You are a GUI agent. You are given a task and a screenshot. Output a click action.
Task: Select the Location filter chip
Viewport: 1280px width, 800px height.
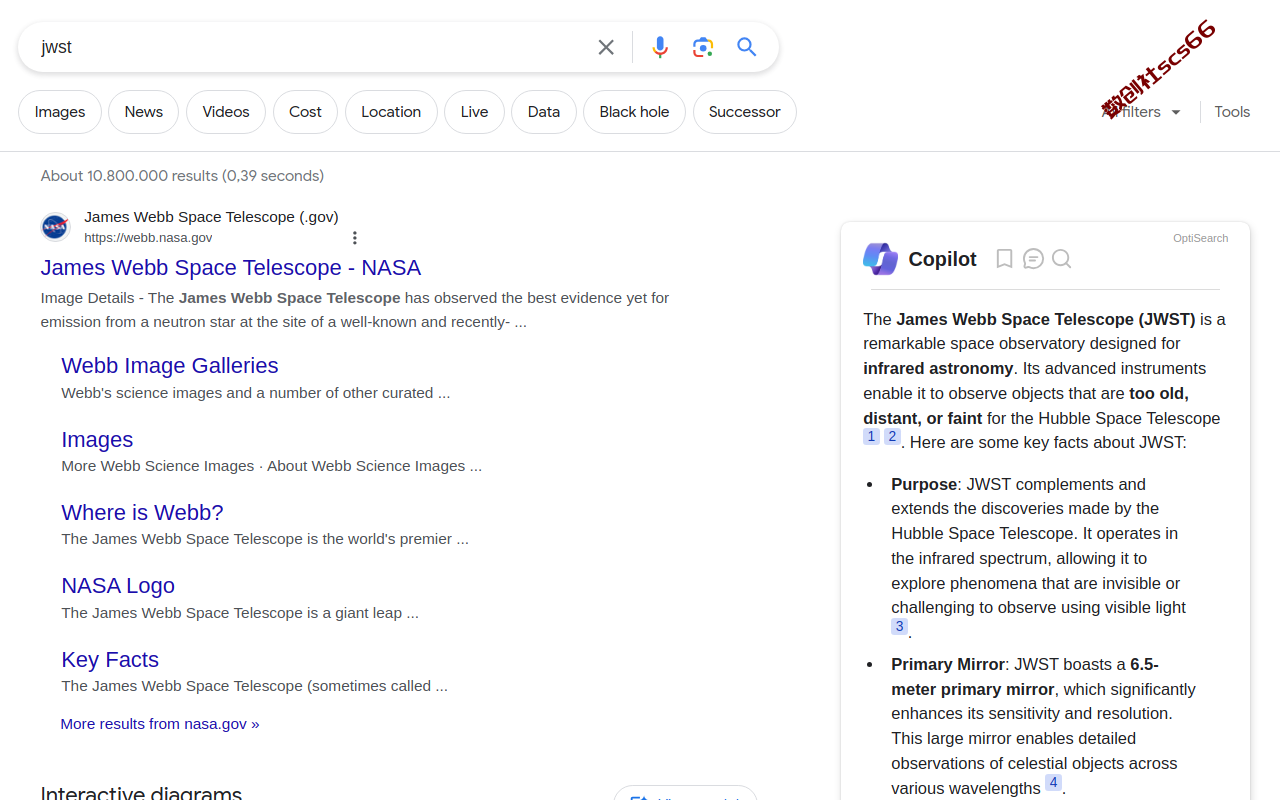tap(391, 112)
